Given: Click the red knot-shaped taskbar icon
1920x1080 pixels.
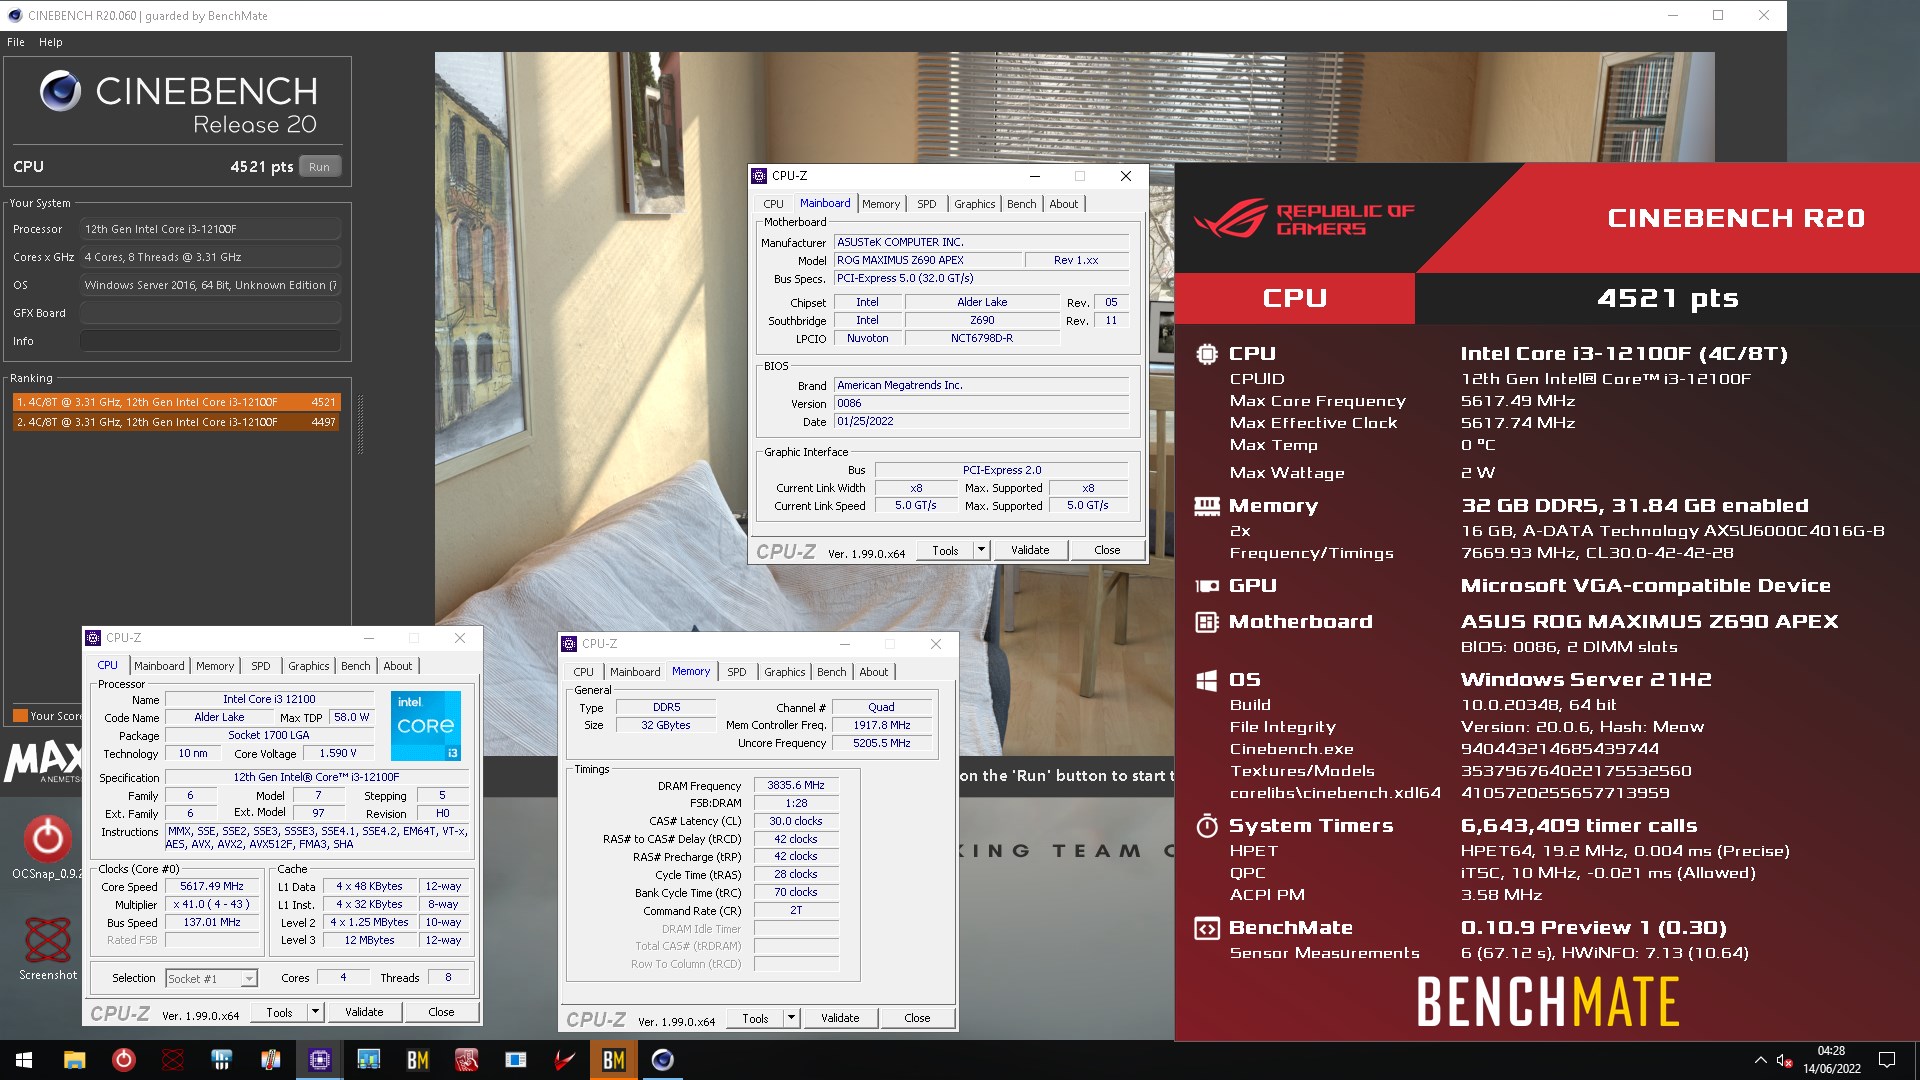Looking at the screenshot, I should pyautogui.click(x=172, y=1060).
